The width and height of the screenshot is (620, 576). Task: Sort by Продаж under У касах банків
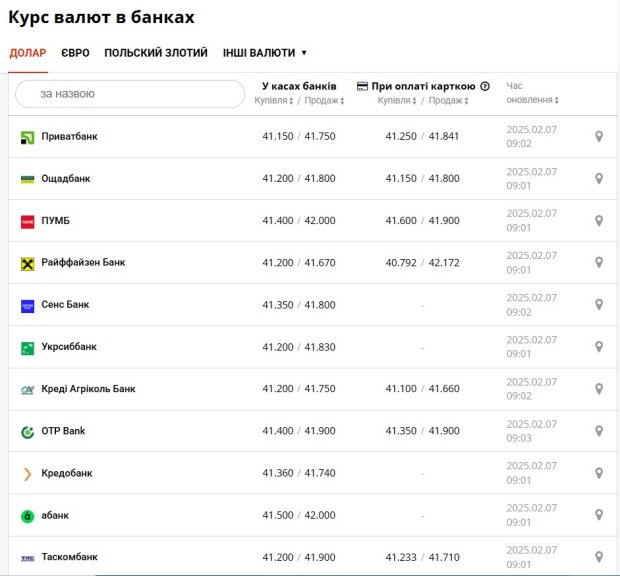coord(324,100)
